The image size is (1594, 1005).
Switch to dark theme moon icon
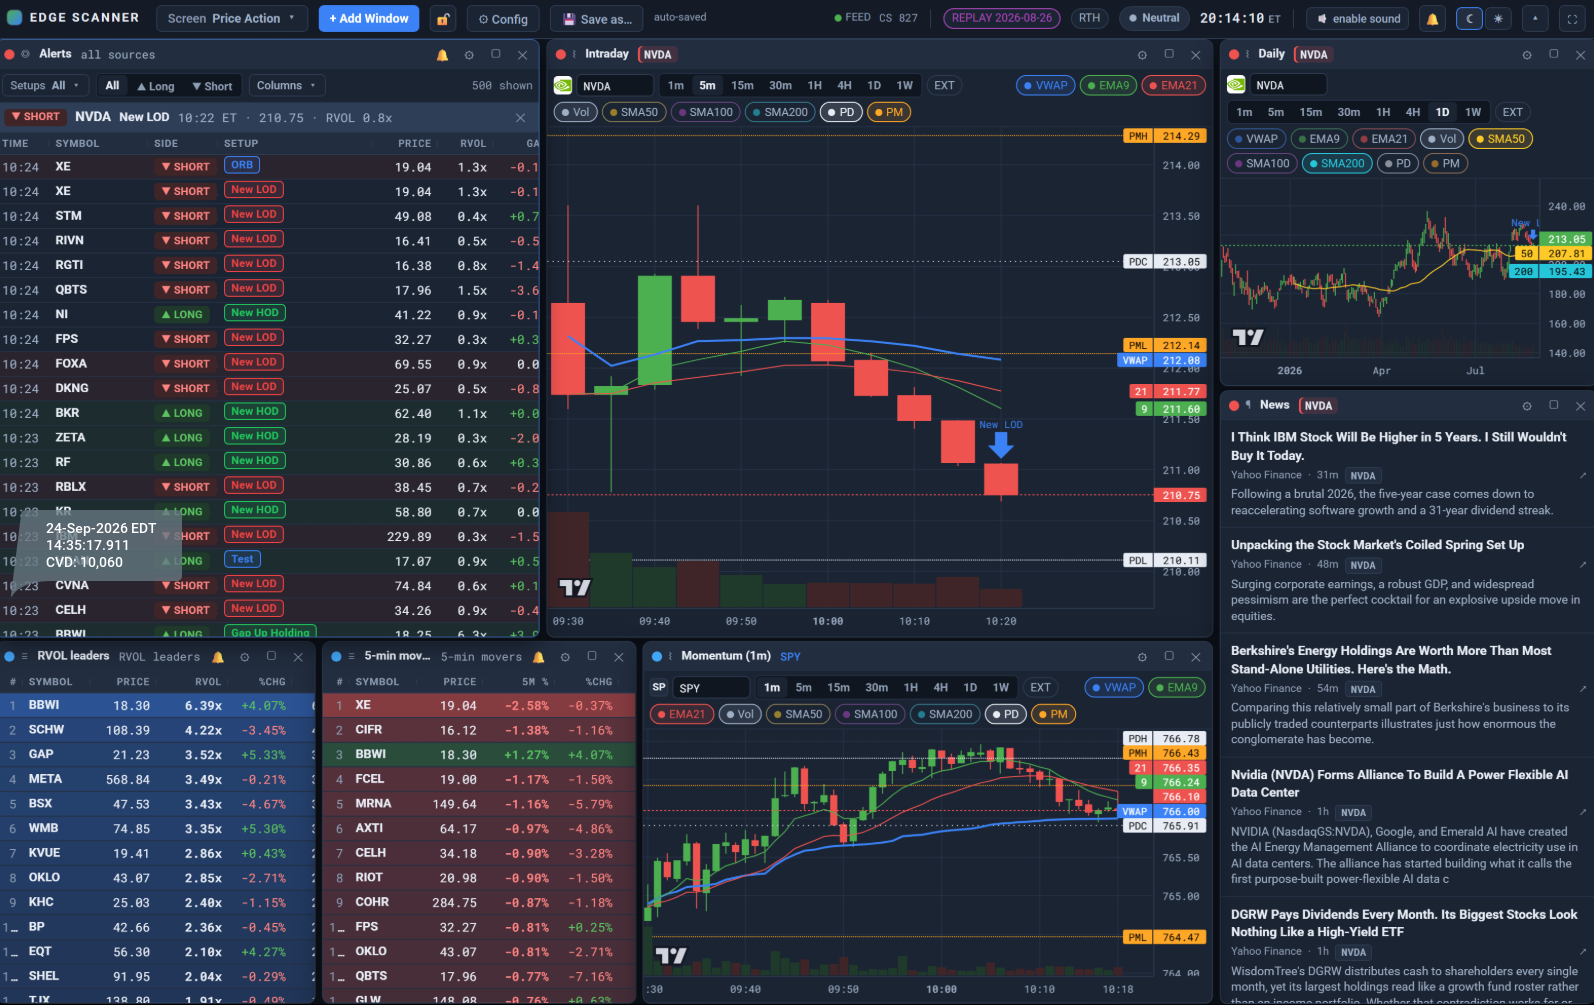[x=1469, y=19]
